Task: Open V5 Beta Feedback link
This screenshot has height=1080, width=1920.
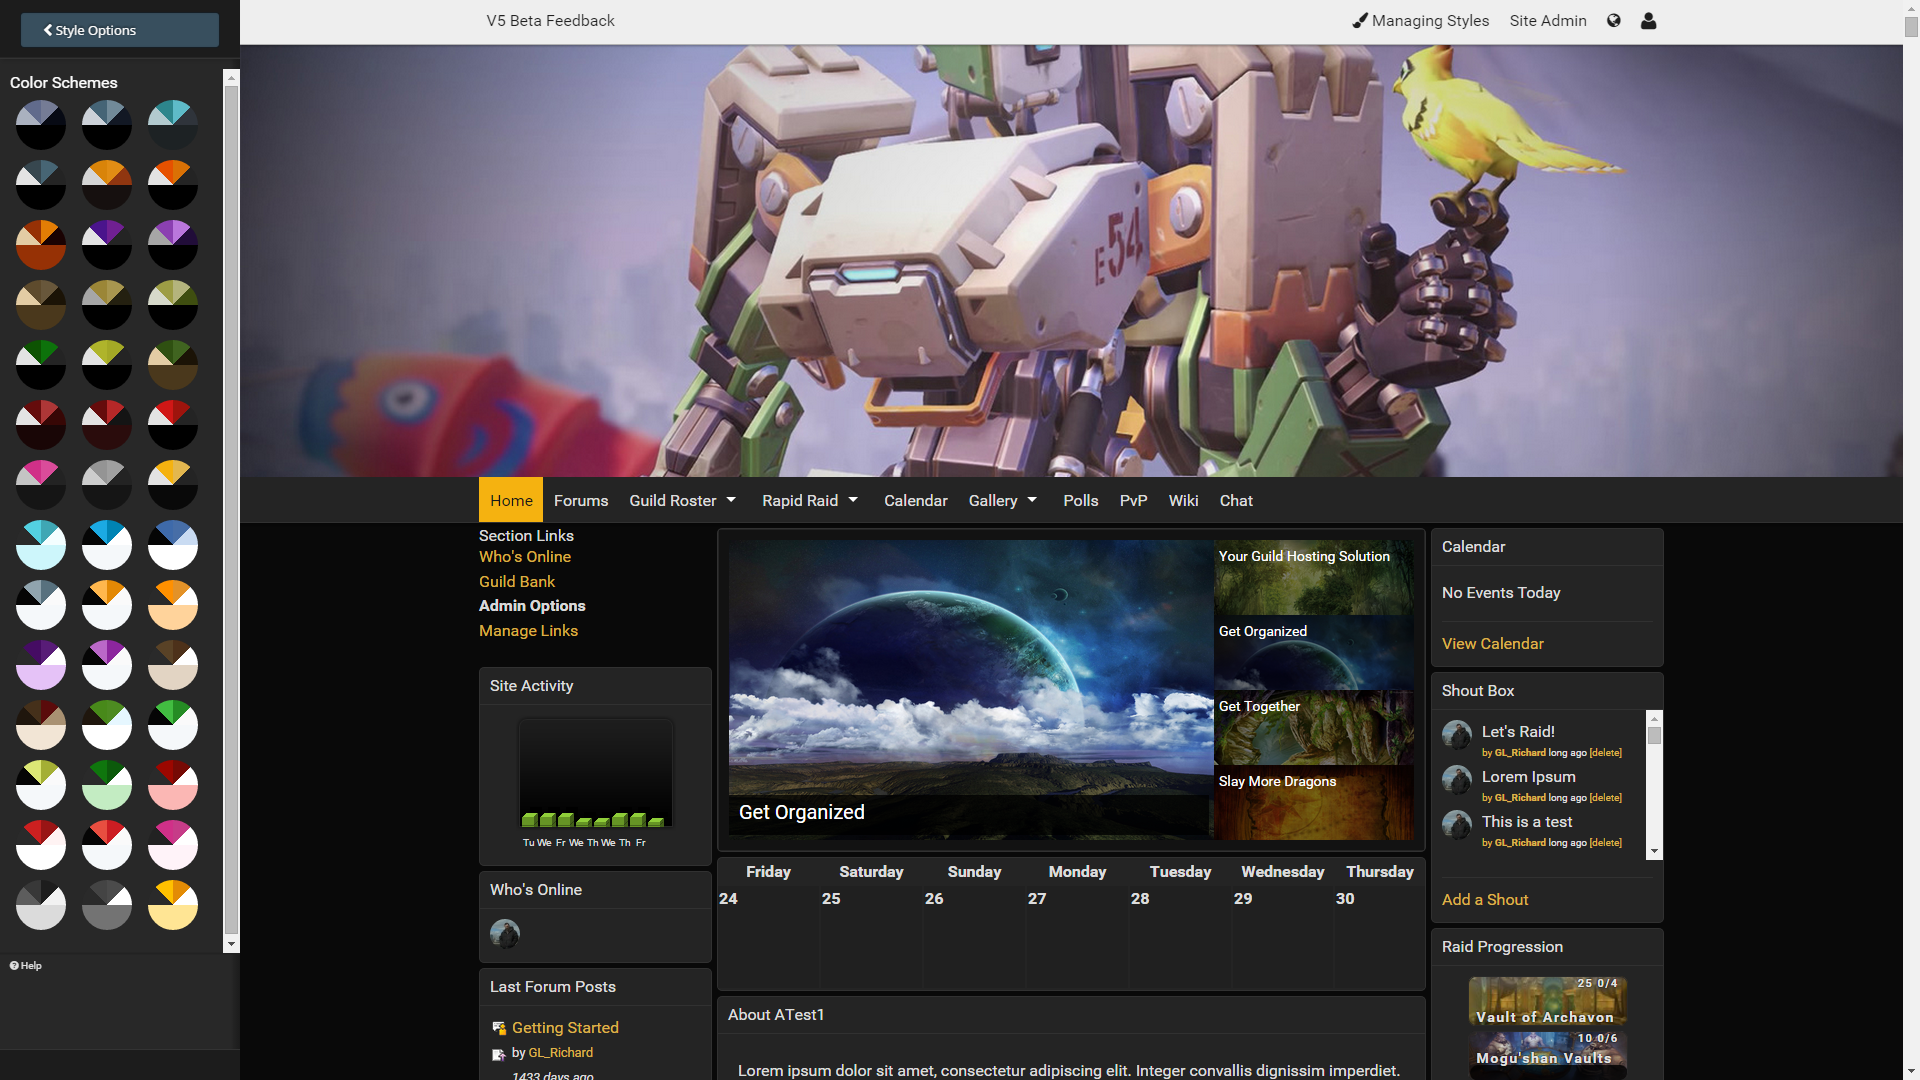Action: (550, 21)
